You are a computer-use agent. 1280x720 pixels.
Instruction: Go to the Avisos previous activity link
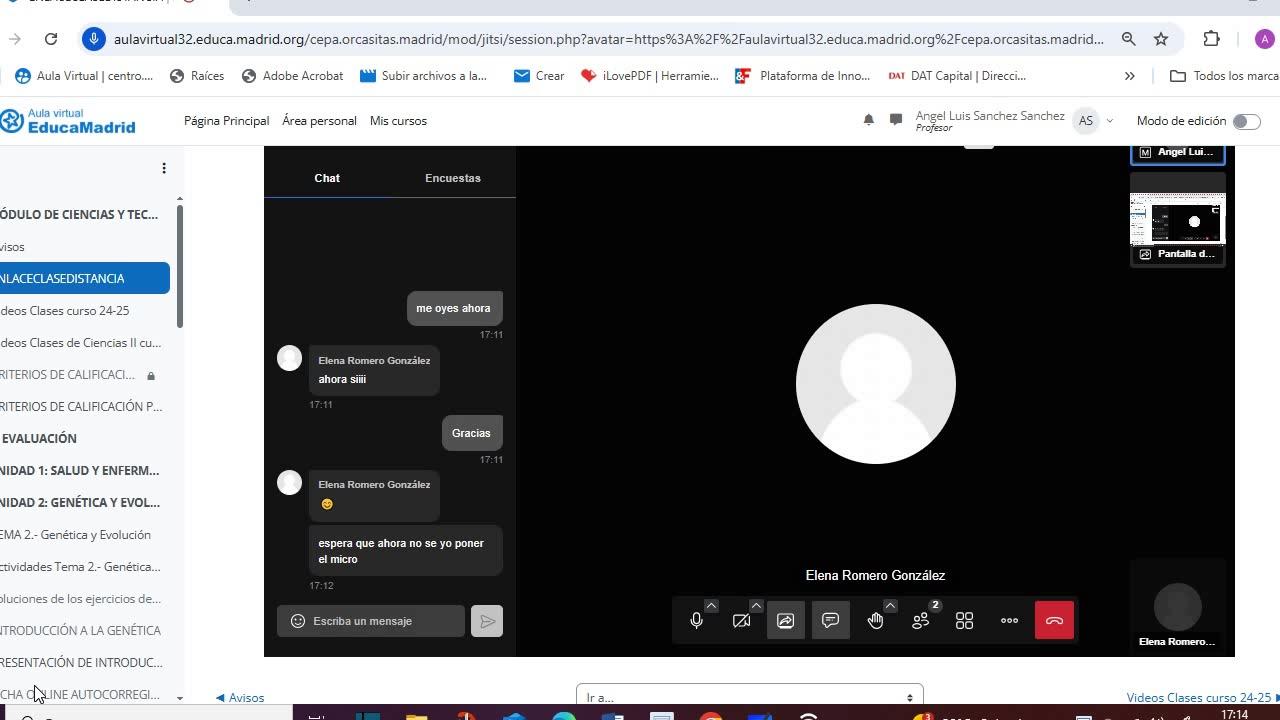pyautogui.click(x=240, y=698)
